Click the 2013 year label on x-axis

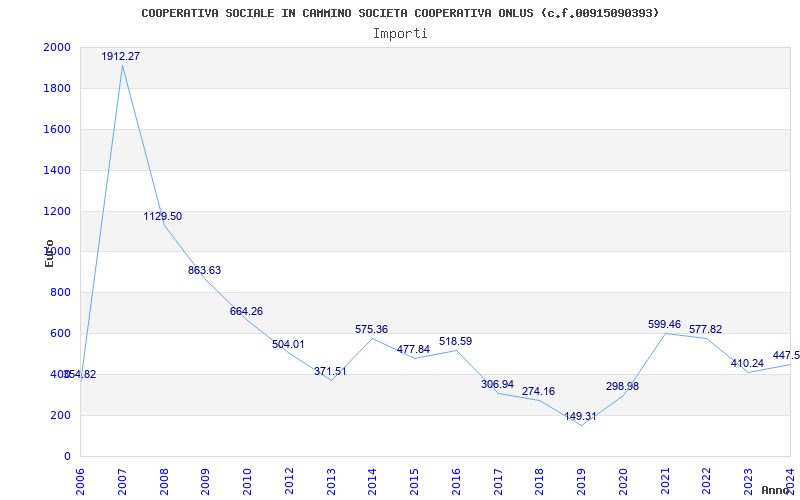click(x=331, y=481)
